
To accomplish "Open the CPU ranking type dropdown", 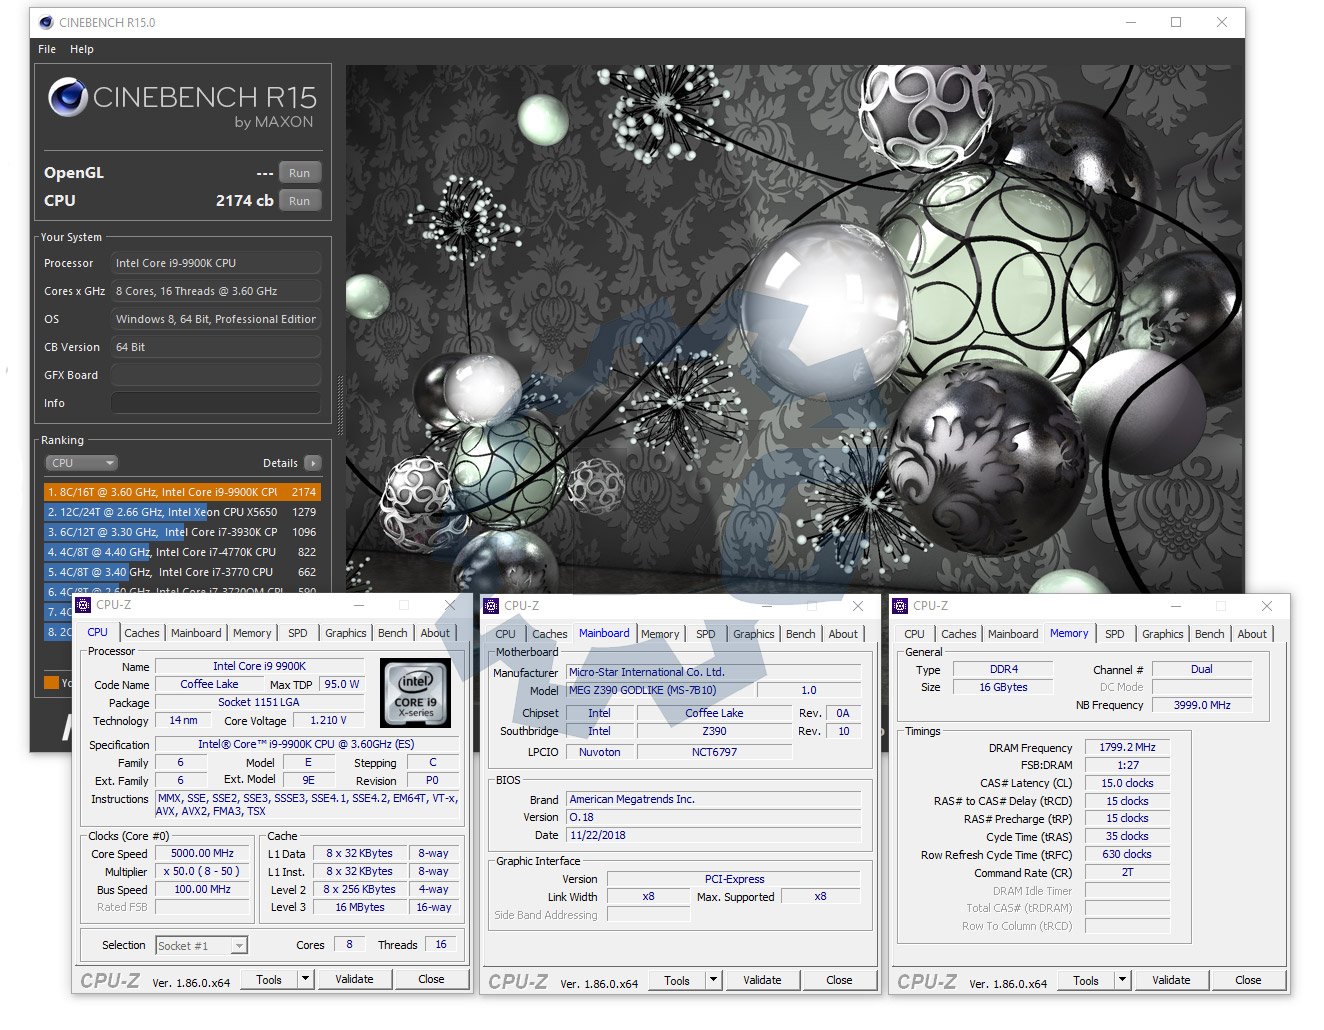I will [x=81, y=463].
